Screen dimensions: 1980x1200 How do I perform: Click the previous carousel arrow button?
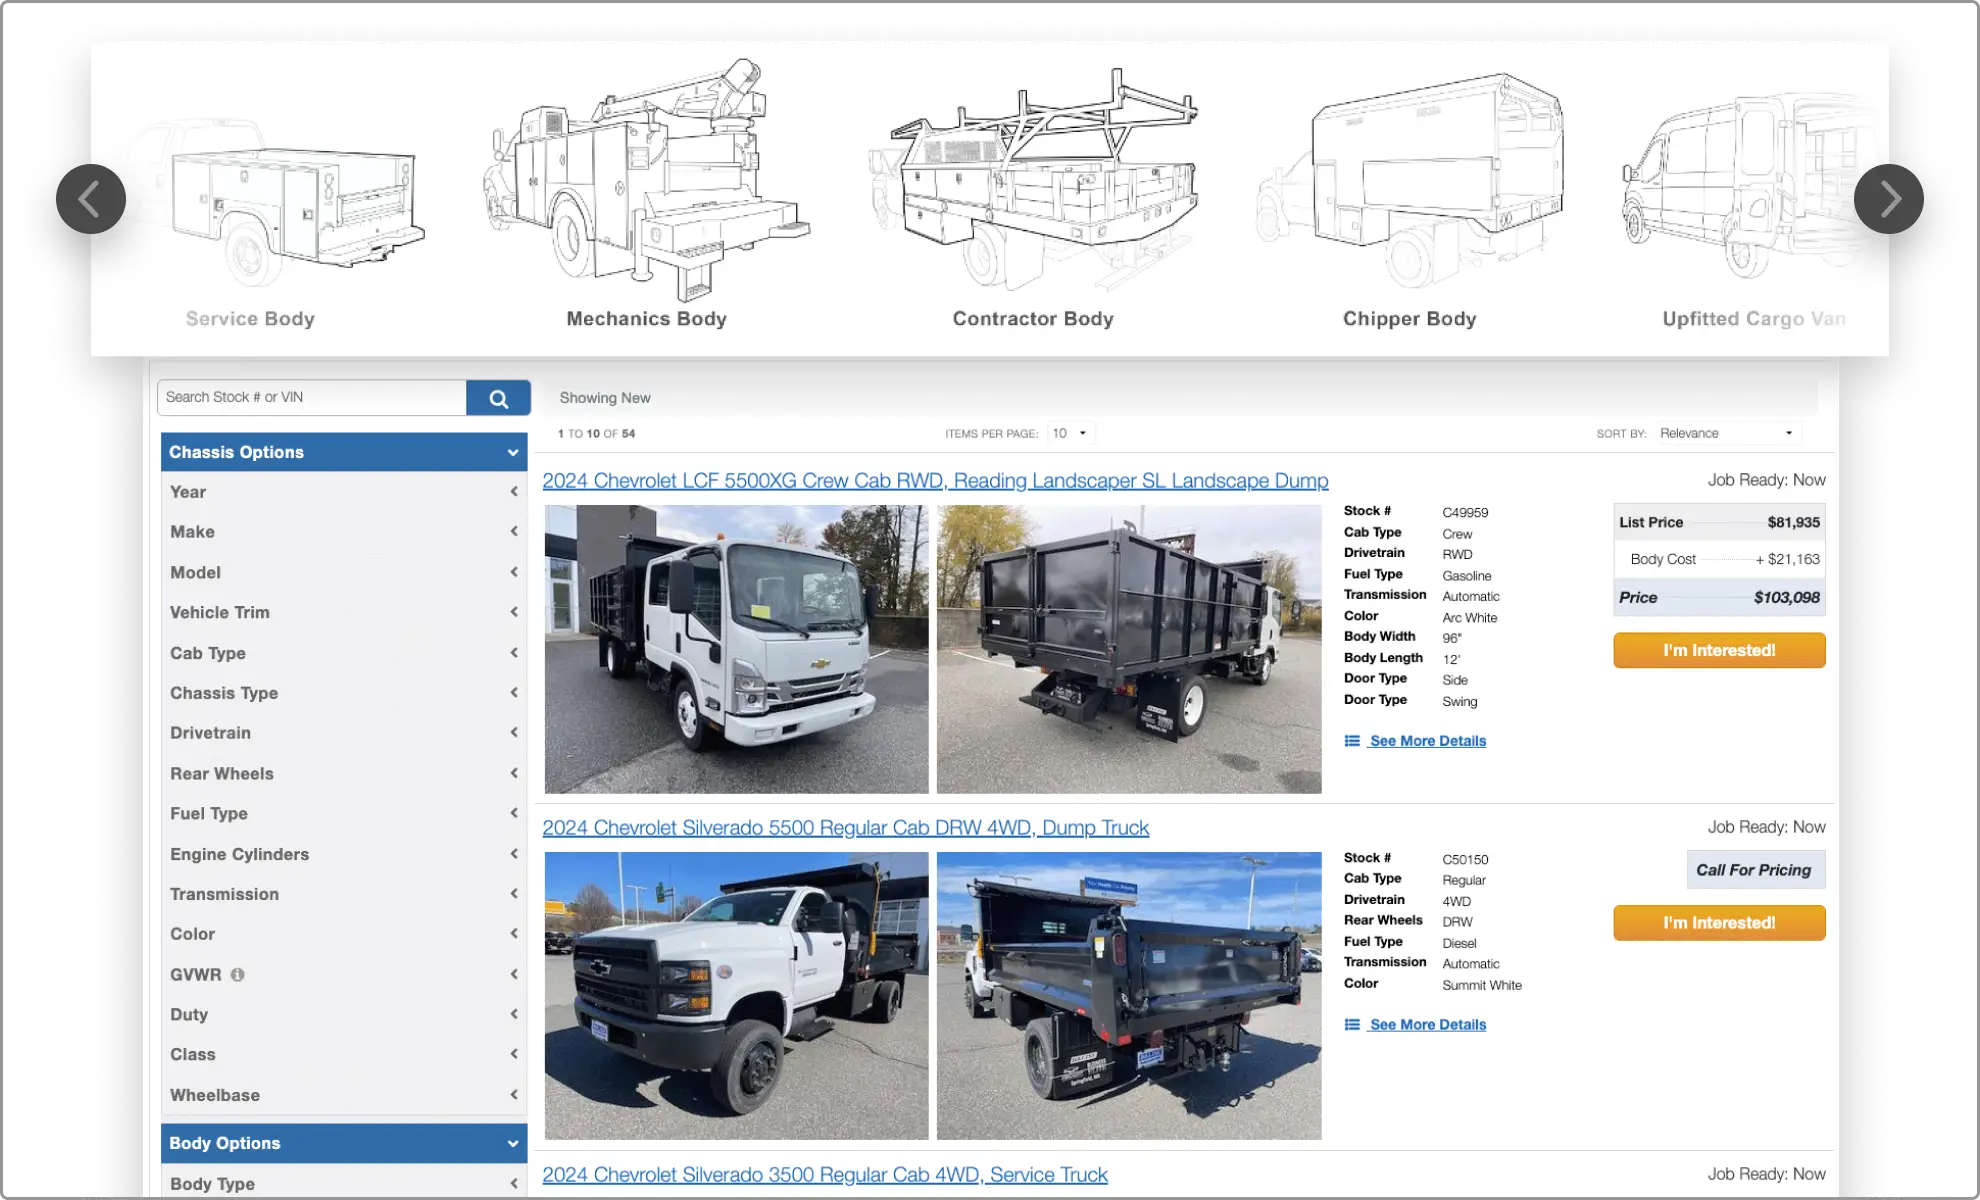pyautogui.click(x=91, y=199)
